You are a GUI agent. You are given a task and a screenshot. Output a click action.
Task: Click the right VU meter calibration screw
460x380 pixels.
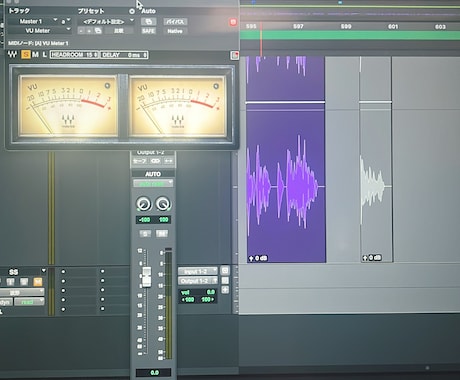216,86
